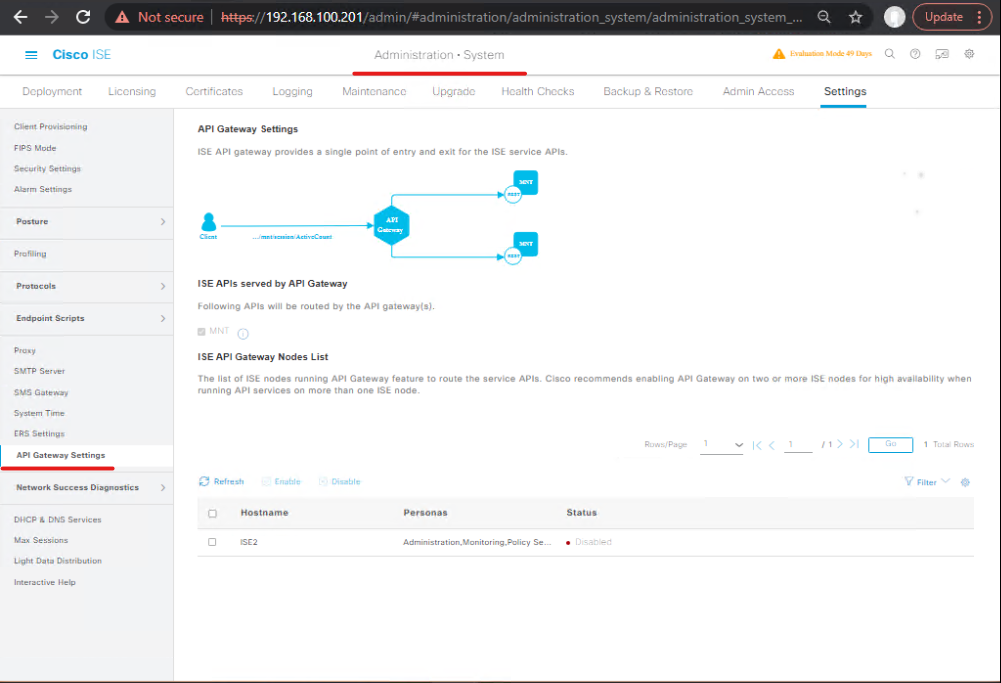Viewport: 1001px width, 683px height.
Task: Open the table Filter funnel
Action: (908, 481)
